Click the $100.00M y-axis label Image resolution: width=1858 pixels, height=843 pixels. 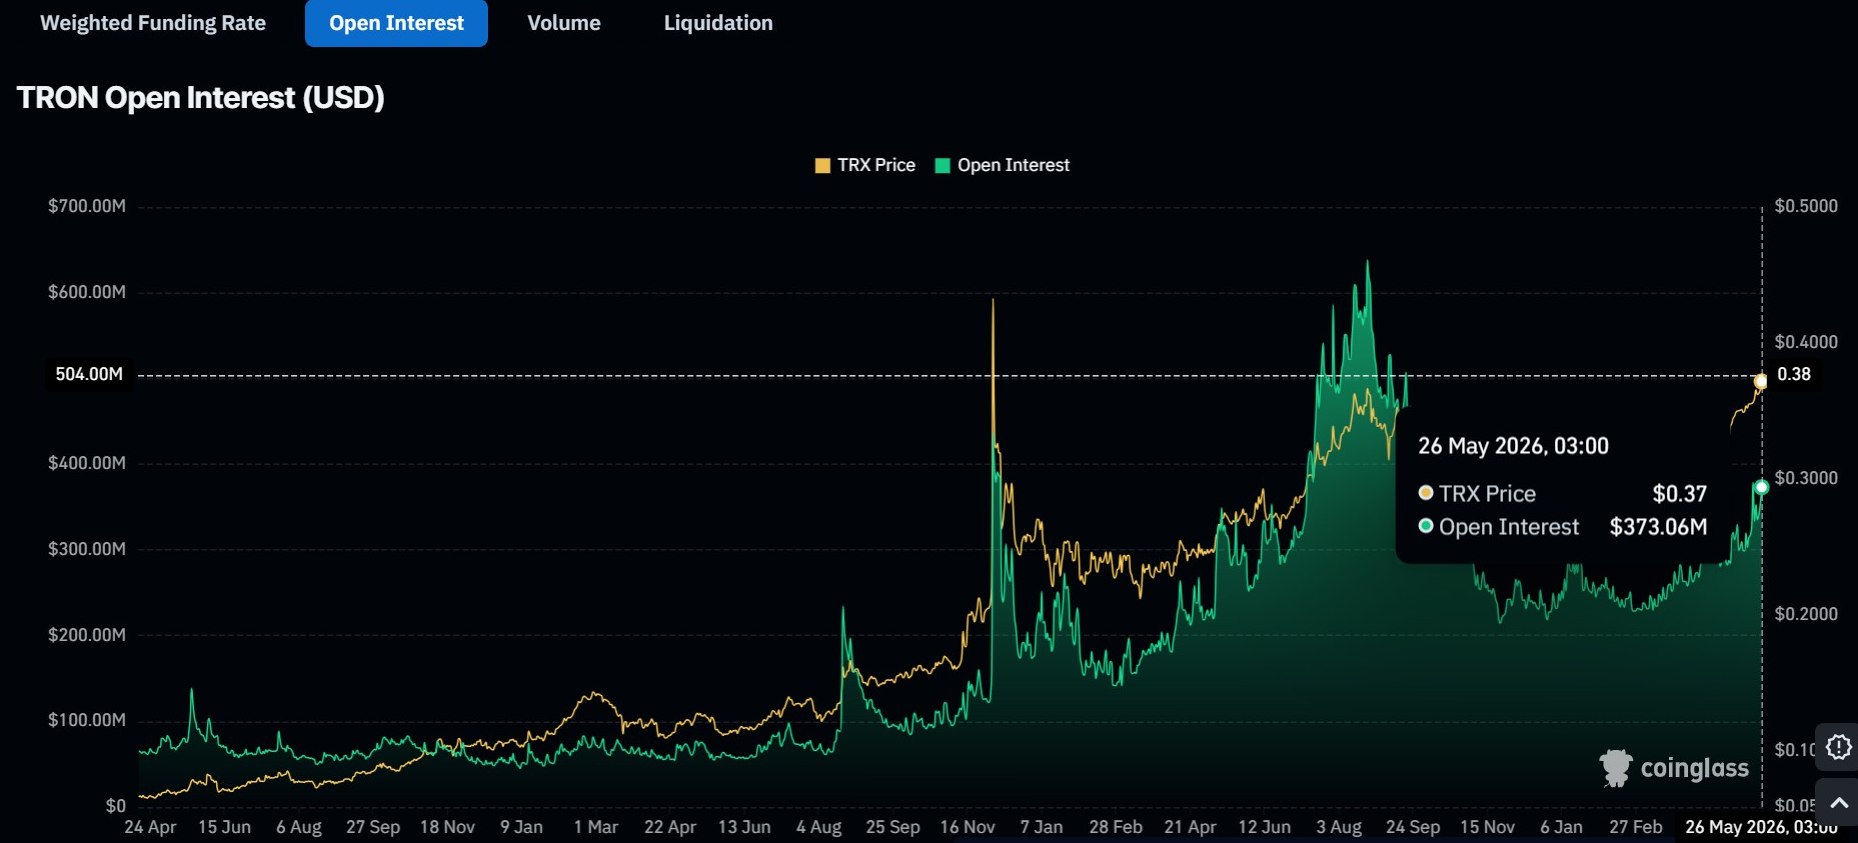[87, 720]
